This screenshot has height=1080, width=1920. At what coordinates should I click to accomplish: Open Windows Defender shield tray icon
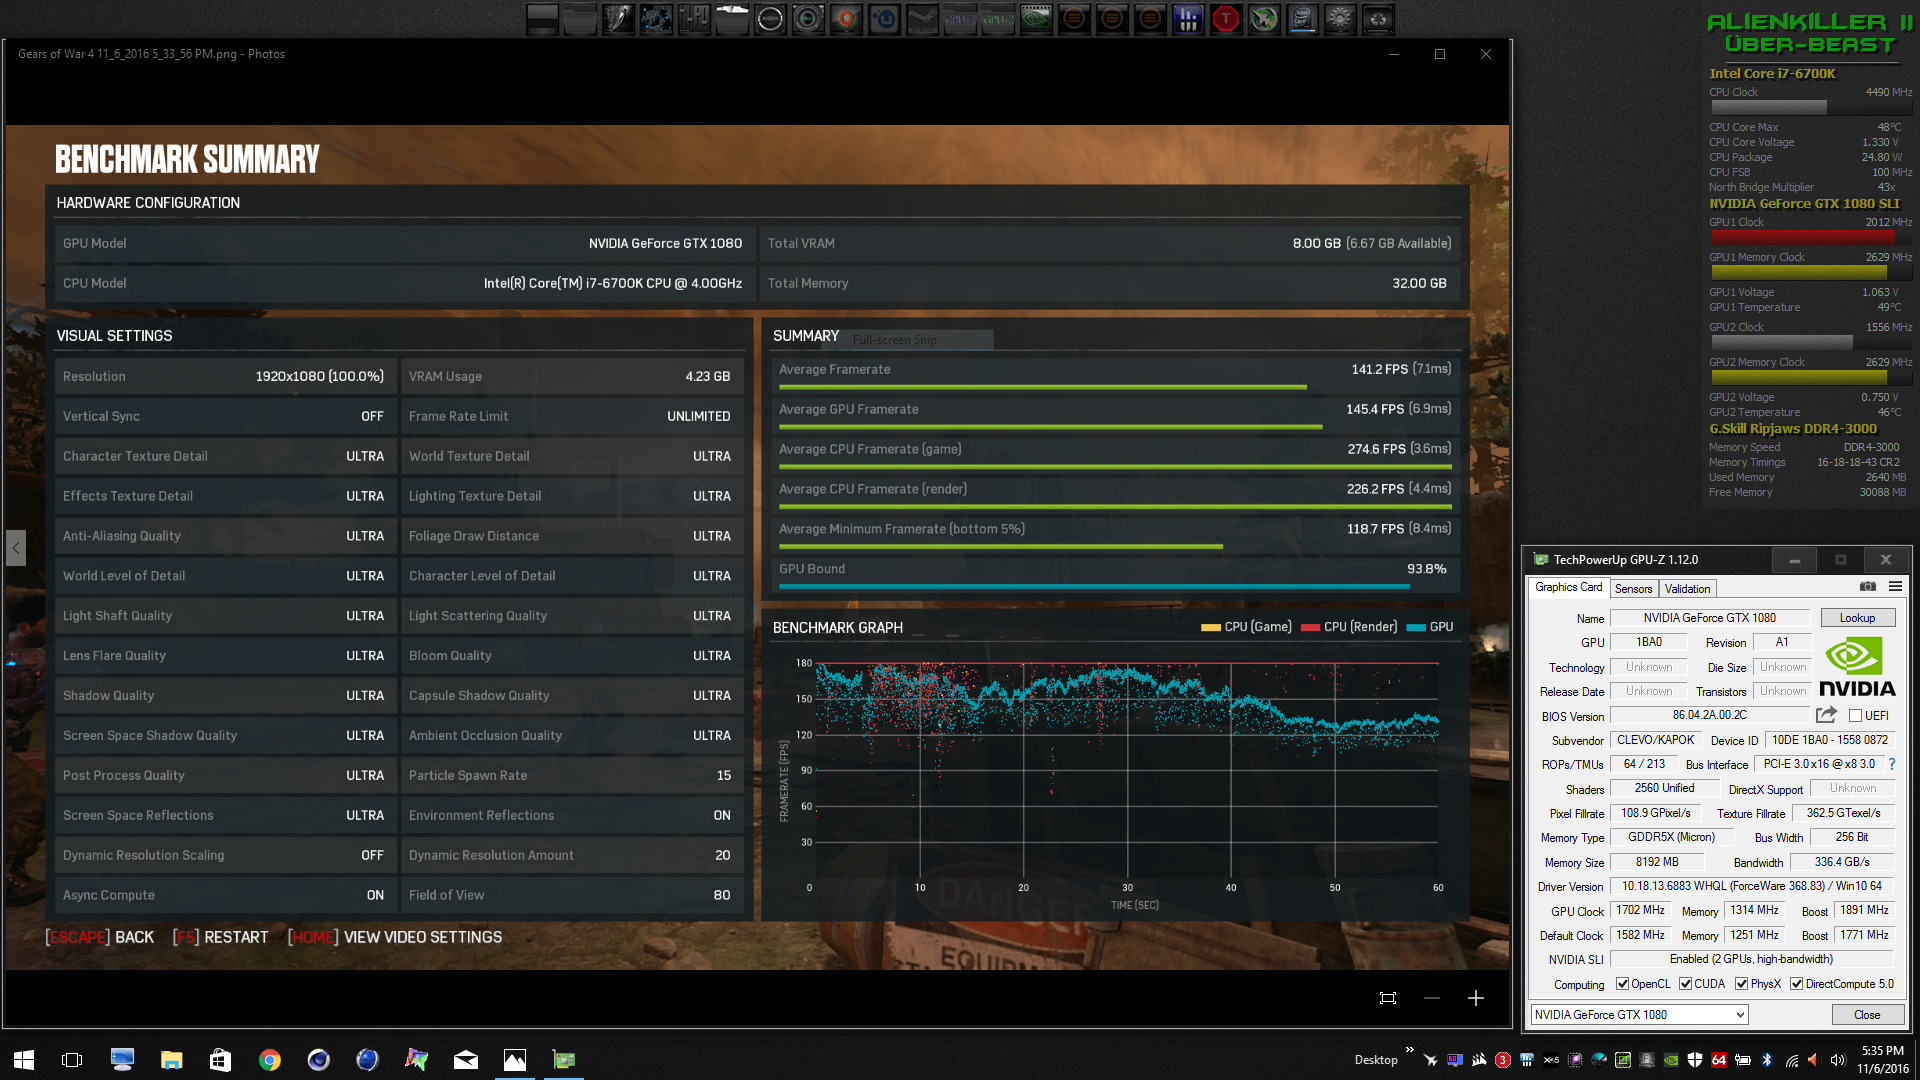click(x=1695, y=1060)
